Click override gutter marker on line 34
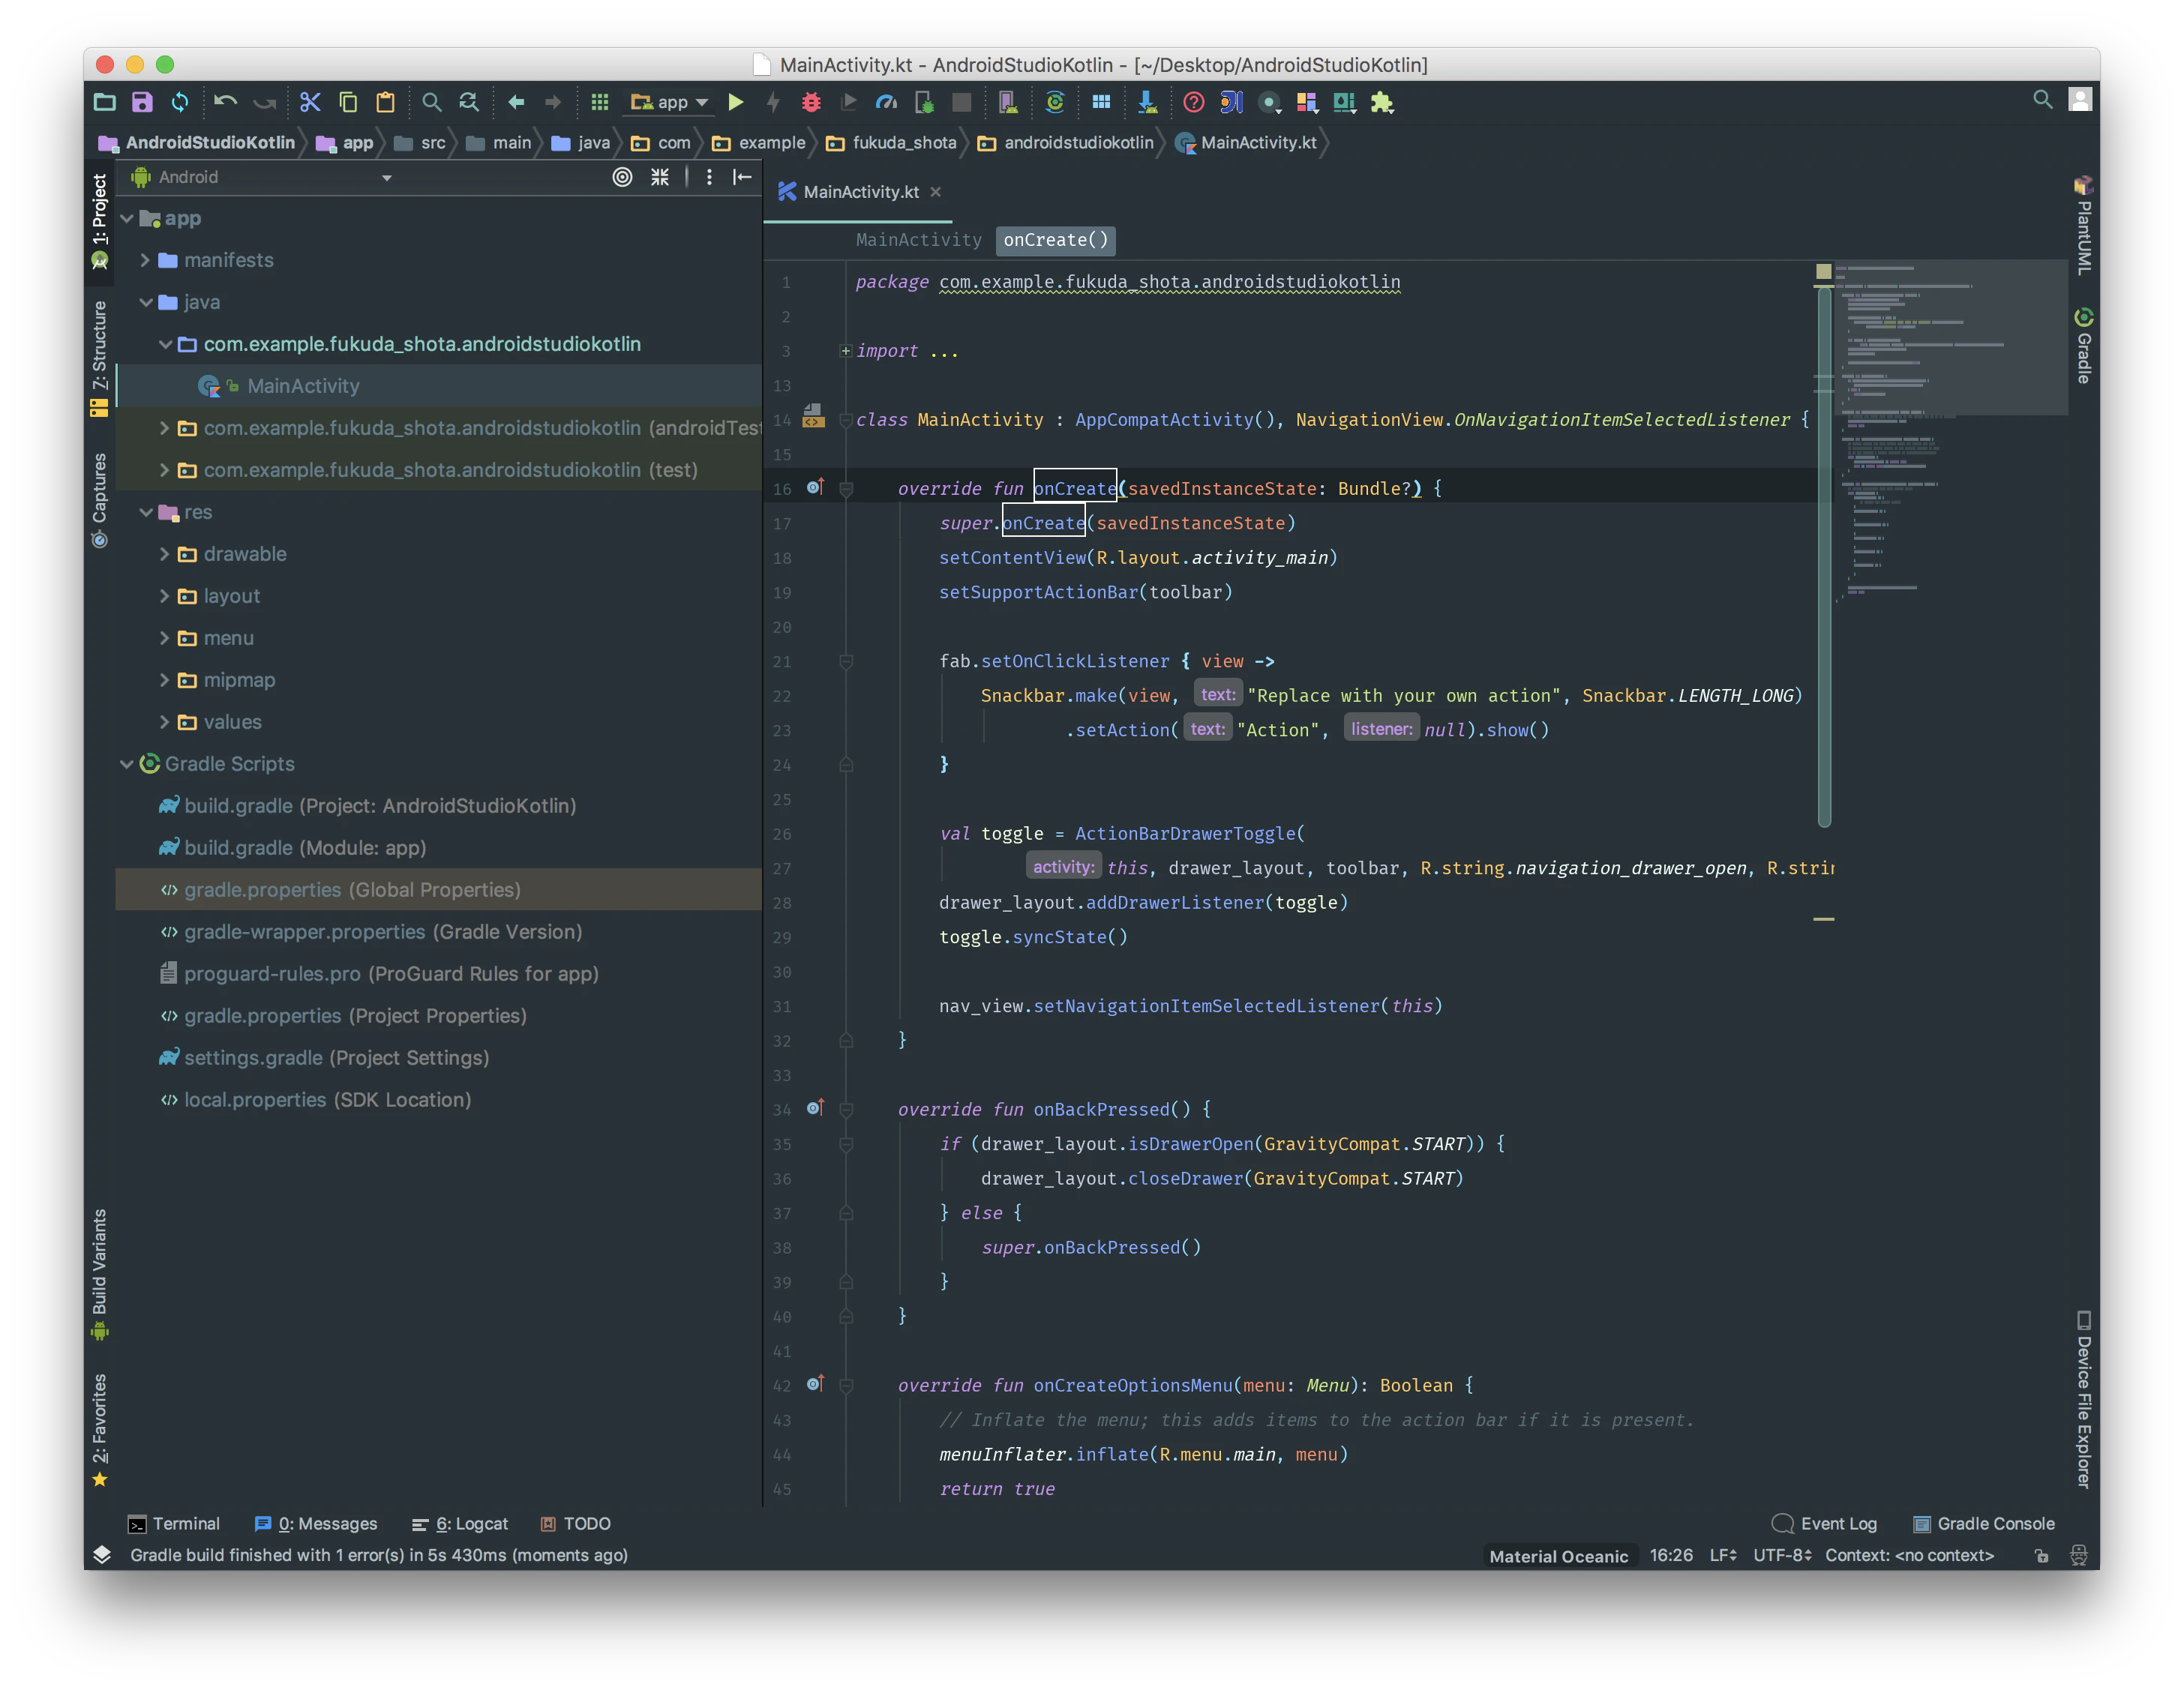The height and width of the screenshot is (1690, 2184). point(815,1107)
